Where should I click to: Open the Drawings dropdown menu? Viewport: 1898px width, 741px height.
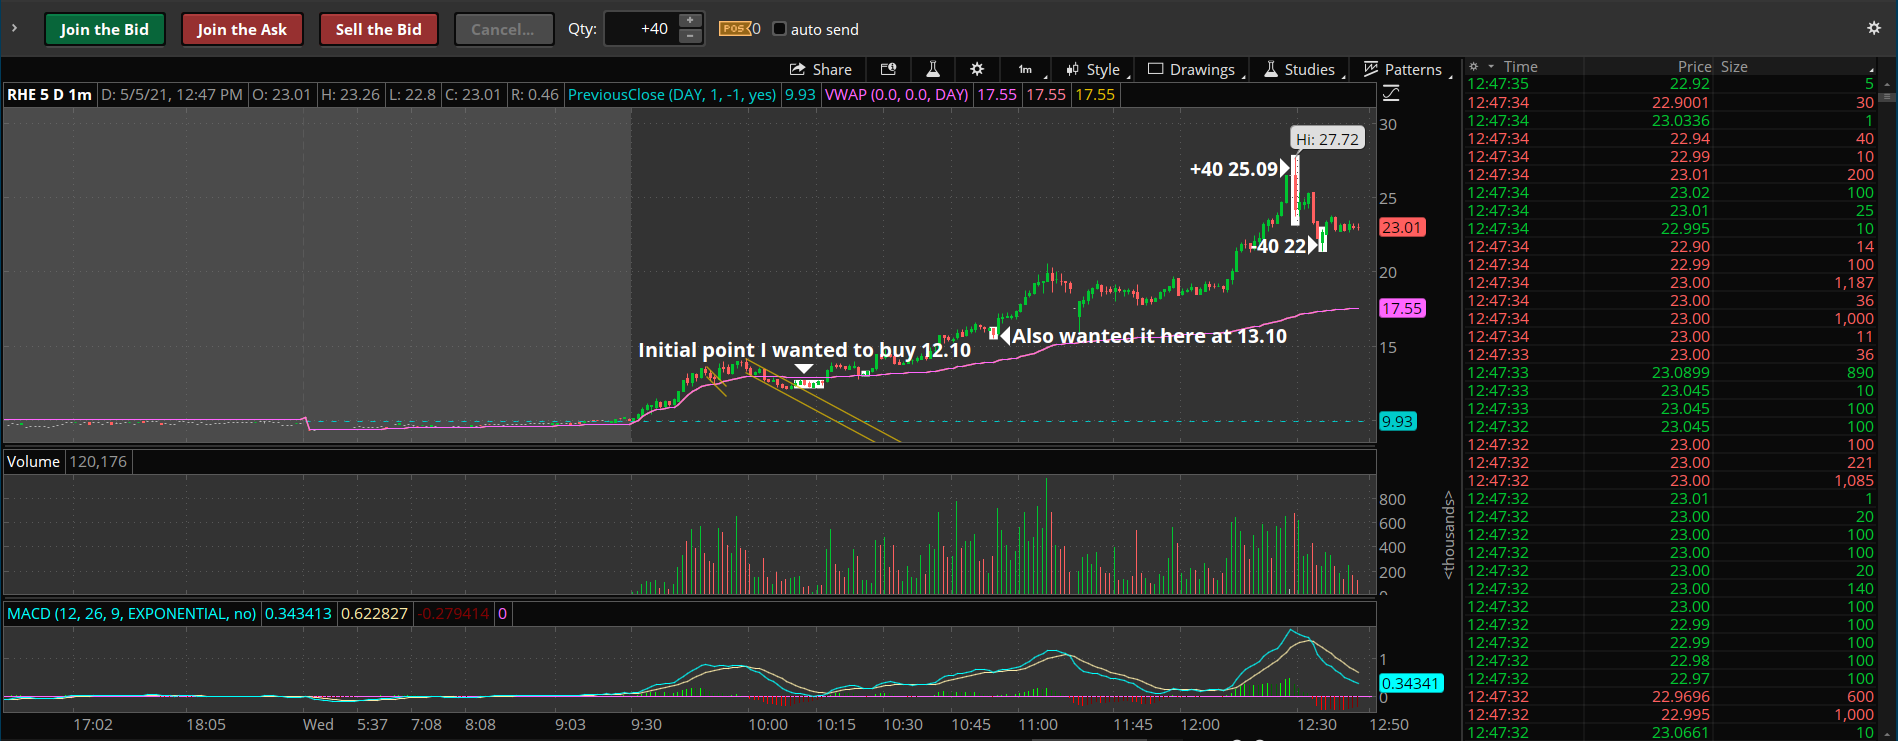(1195, 69)
